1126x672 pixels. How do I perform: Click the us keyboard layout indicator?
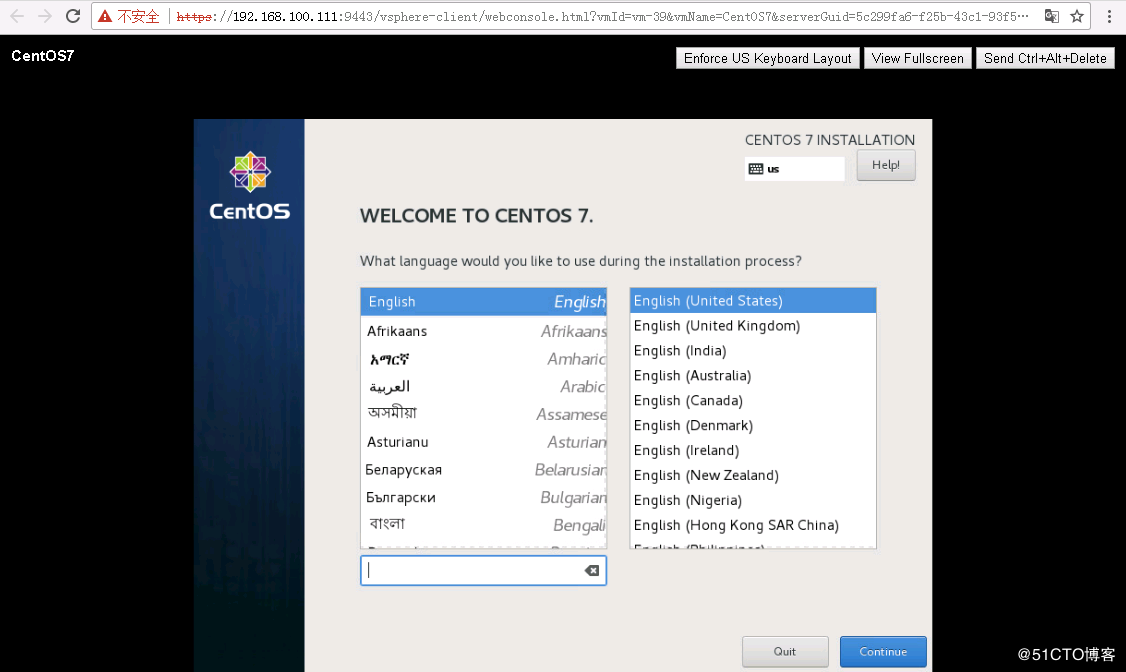click(794, 169)
